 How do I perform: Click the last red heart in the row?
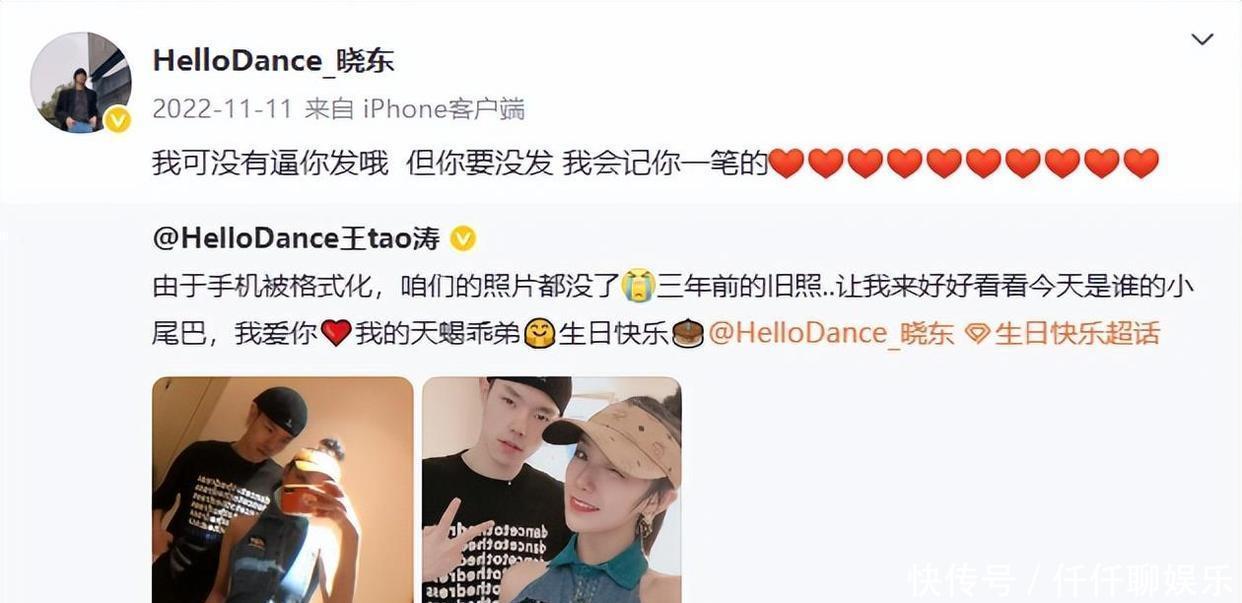coord(1141,163)
